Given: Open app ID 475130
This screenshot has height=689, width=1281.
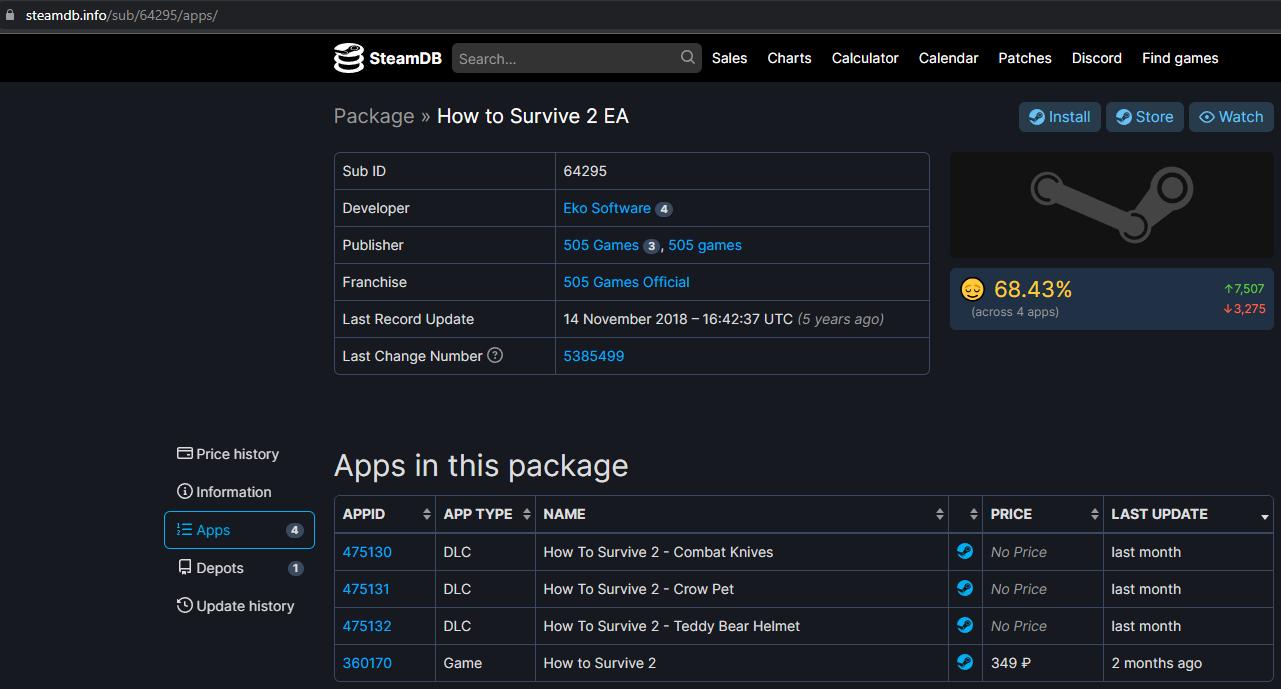Looking at the screenshot, I should 367,552.
